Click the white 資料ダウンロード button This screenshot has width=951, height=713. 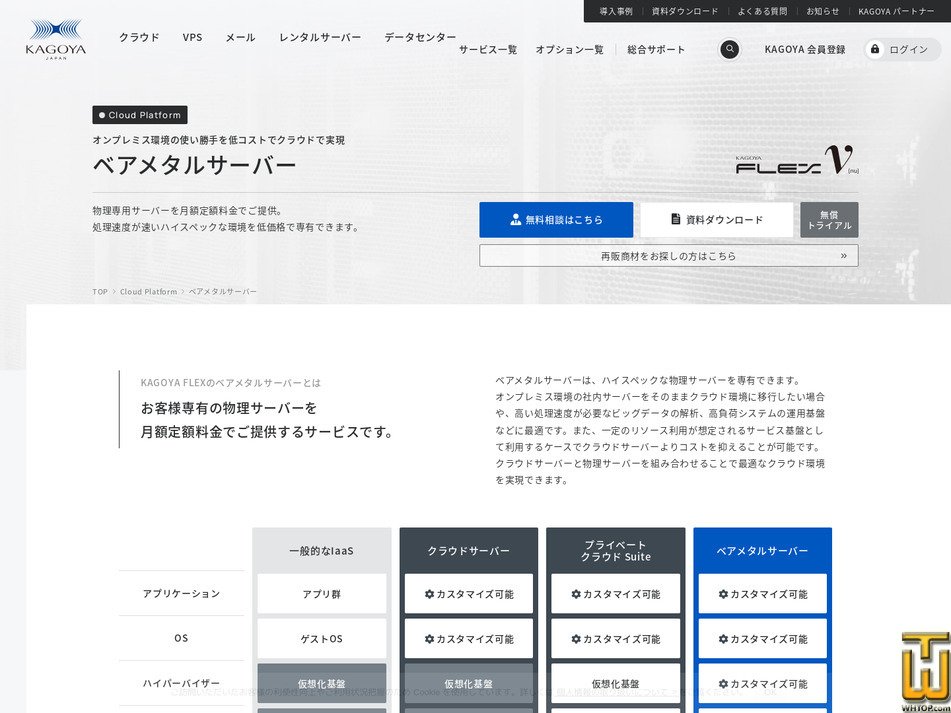tap(716, 219)
